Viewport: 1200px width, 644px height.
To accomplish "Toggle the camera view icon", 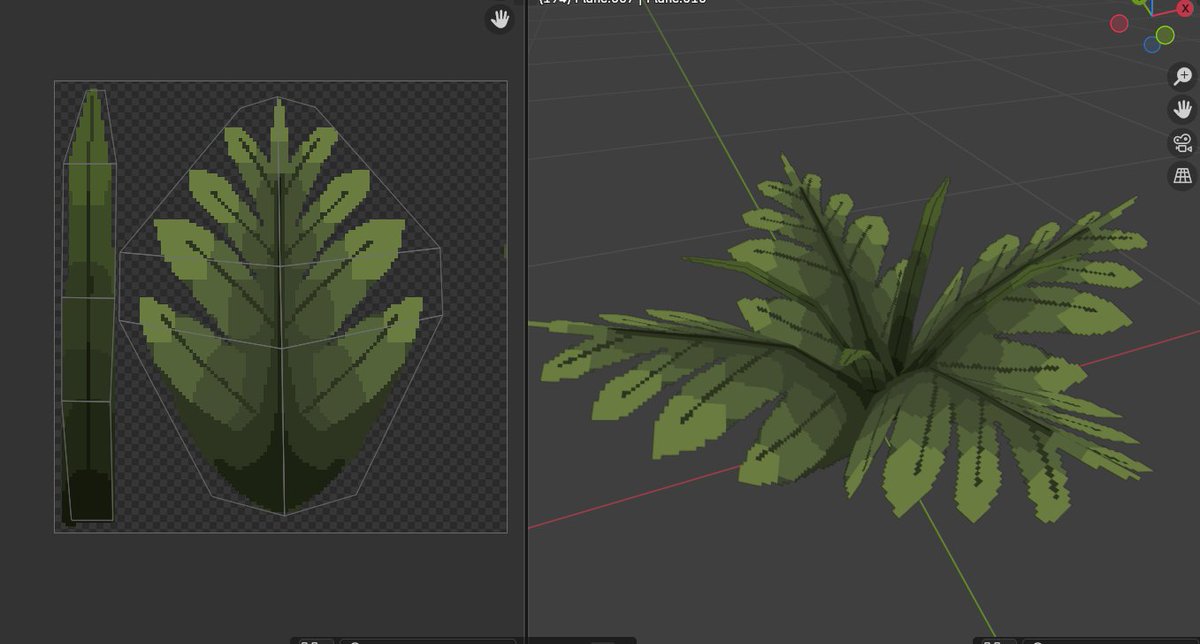I will [1183, 142].
